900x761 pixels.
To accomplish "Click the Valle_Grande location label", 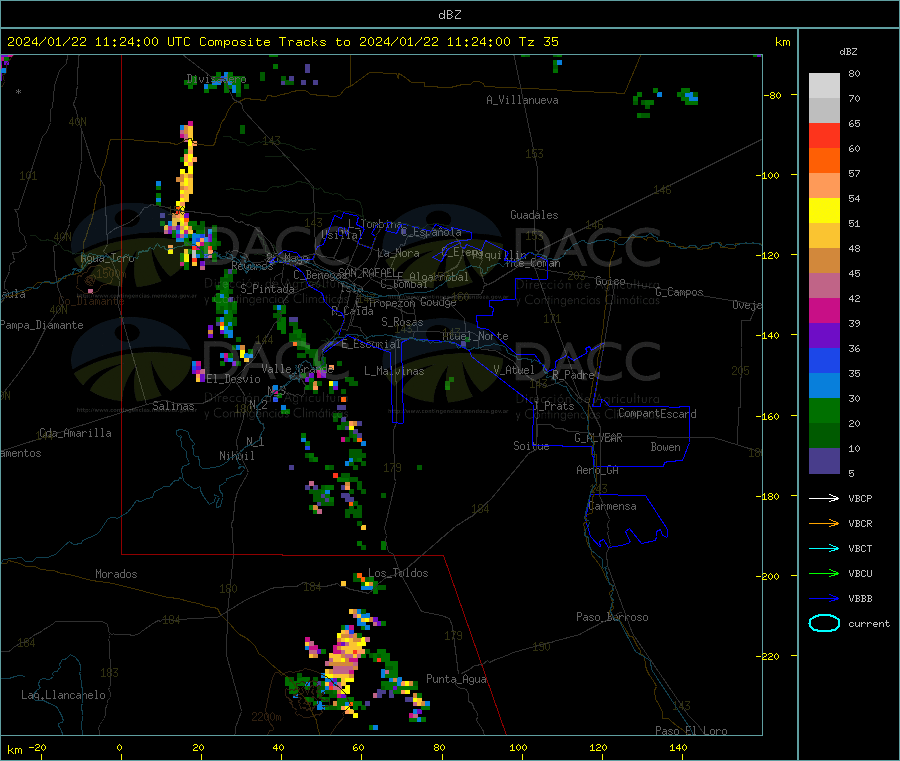I will click(297, 368).
